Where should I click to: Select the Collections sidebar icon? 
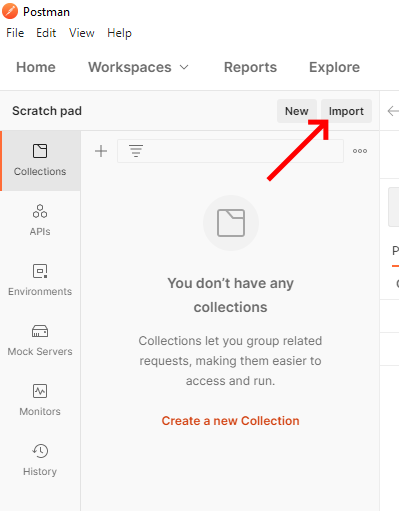40,161
